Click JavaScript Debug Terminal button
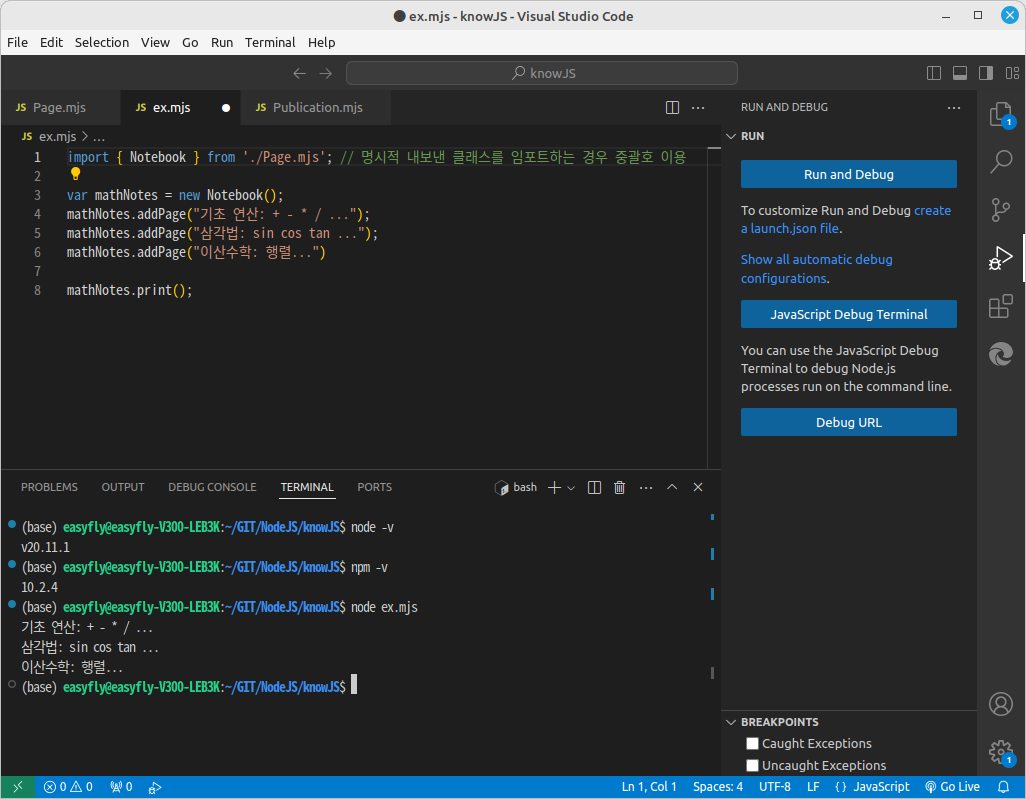The width and height of the screenshot is (1026, 799). pos(849,314)
